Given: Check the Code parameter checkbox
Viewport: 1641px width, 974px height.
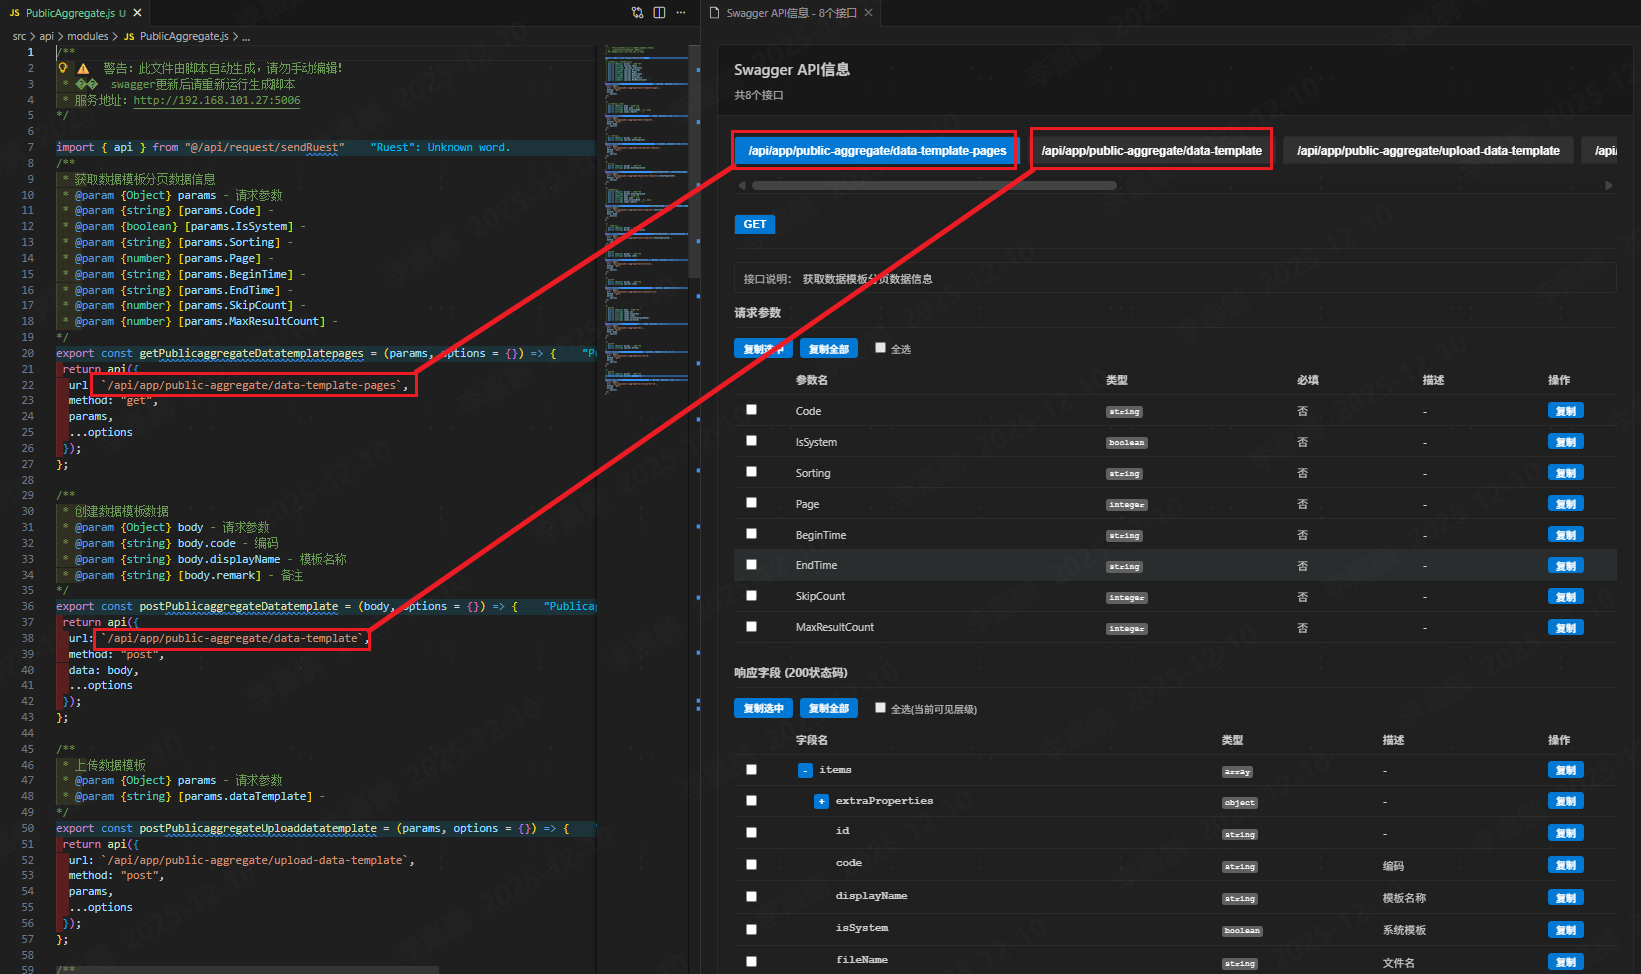Looking at the screenshot, I should (751, 410).
